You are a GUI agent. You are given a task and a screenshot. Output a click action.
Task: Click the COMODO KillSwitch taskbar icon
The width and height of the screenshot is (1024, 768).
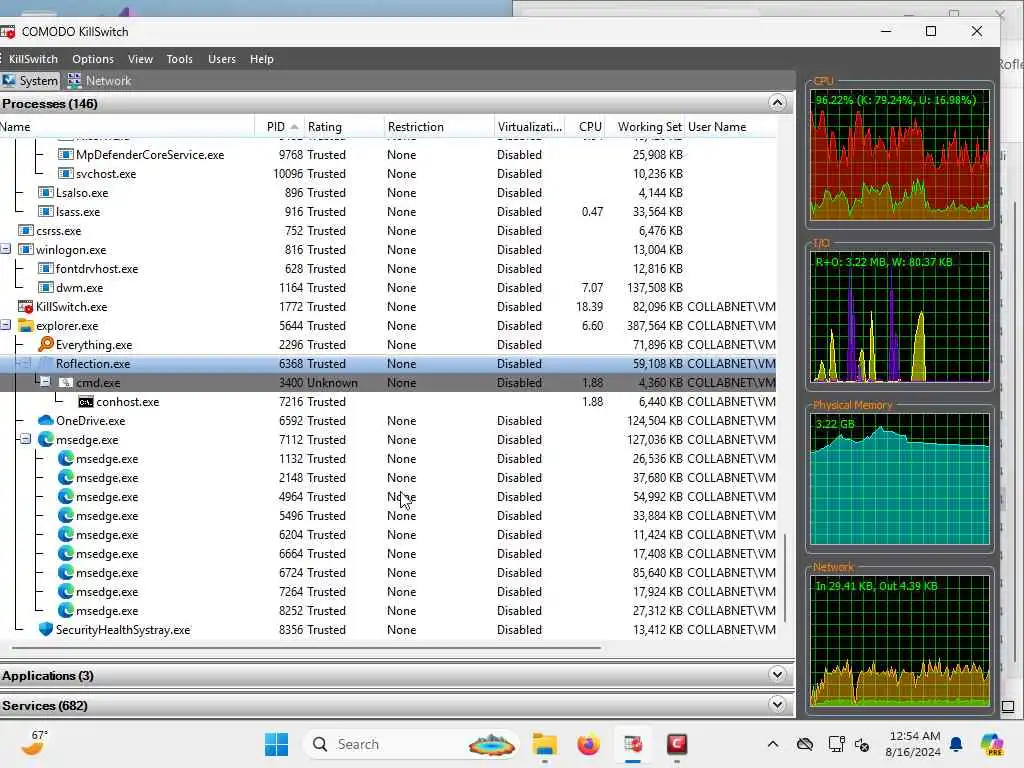pos(633,744)
